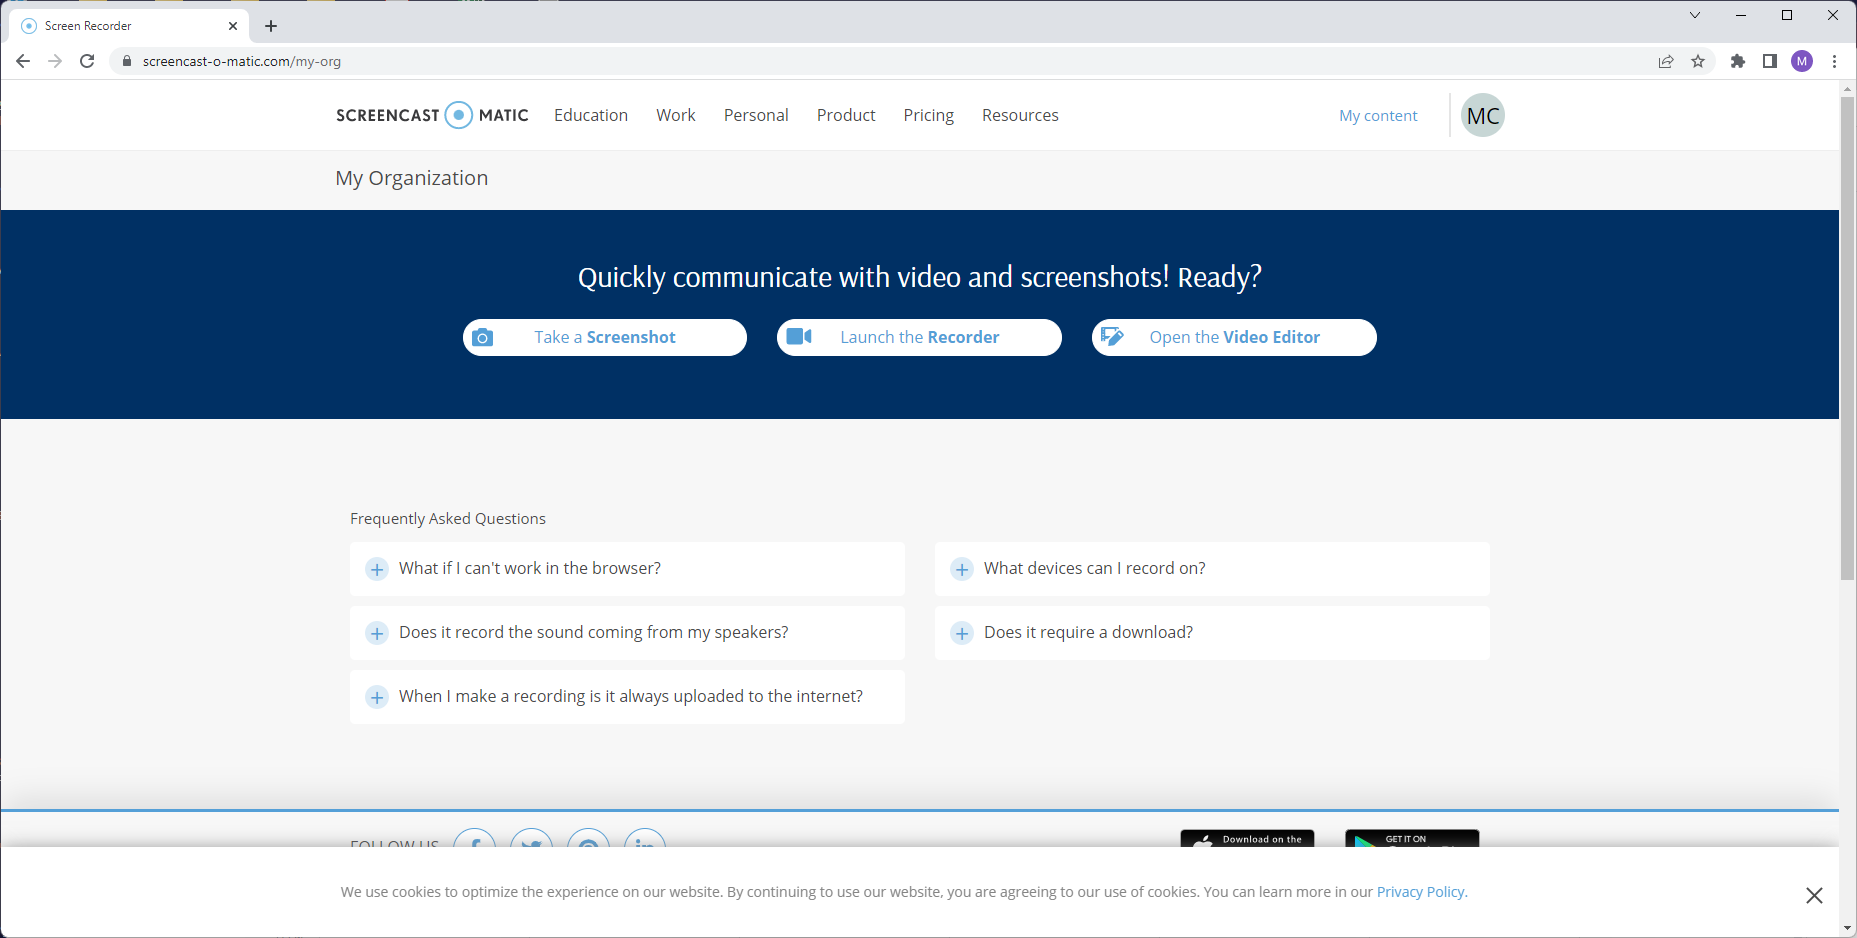This screenshot has width=1857, height=938.
Task: Open the Personal menu
Action: pyautogui.click(x=756, y=115)
